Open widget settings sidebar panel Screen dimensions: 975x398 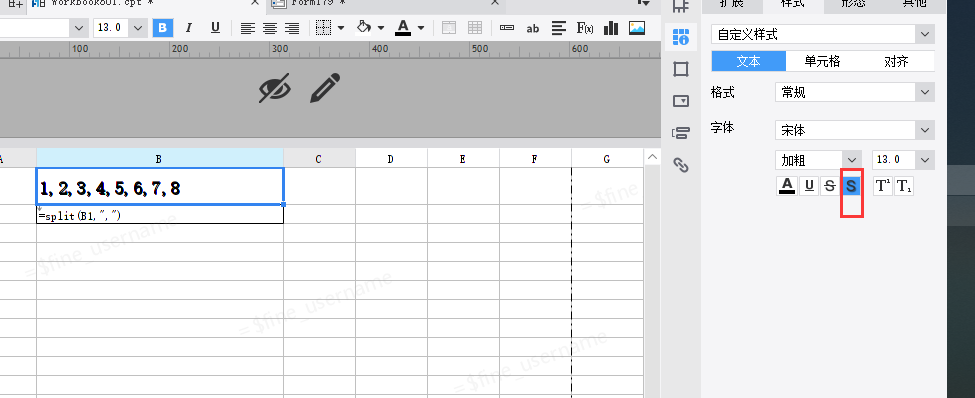coord(681,101)
